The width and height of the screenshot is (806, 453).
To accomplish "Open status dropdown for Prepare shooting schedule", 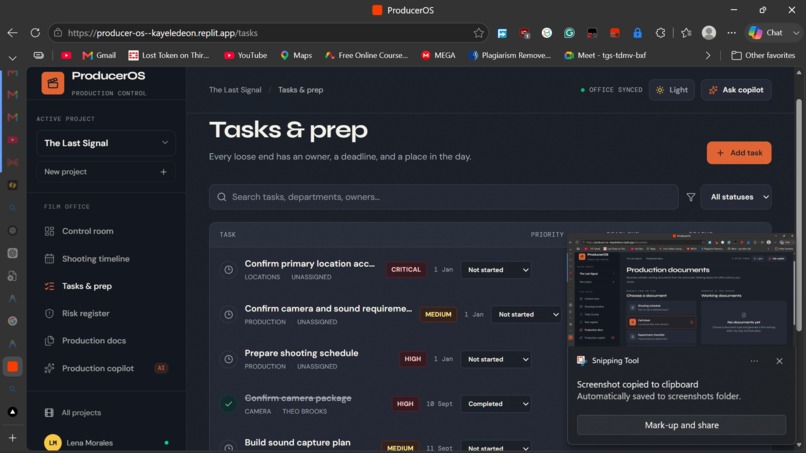I will (x=496, y=359).
